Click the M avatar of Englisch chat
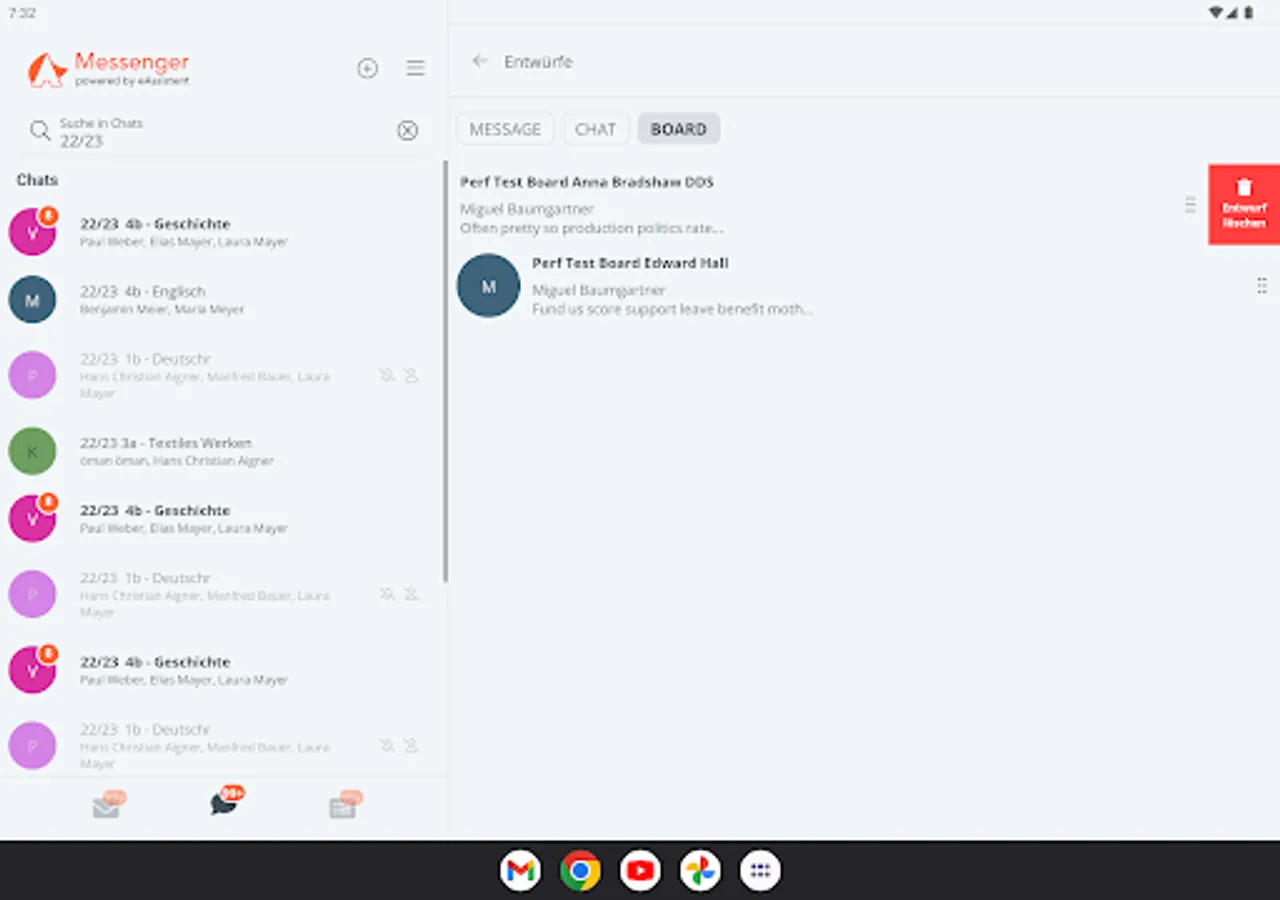This screenshot has width=1280, height=900. click(32, 300)
